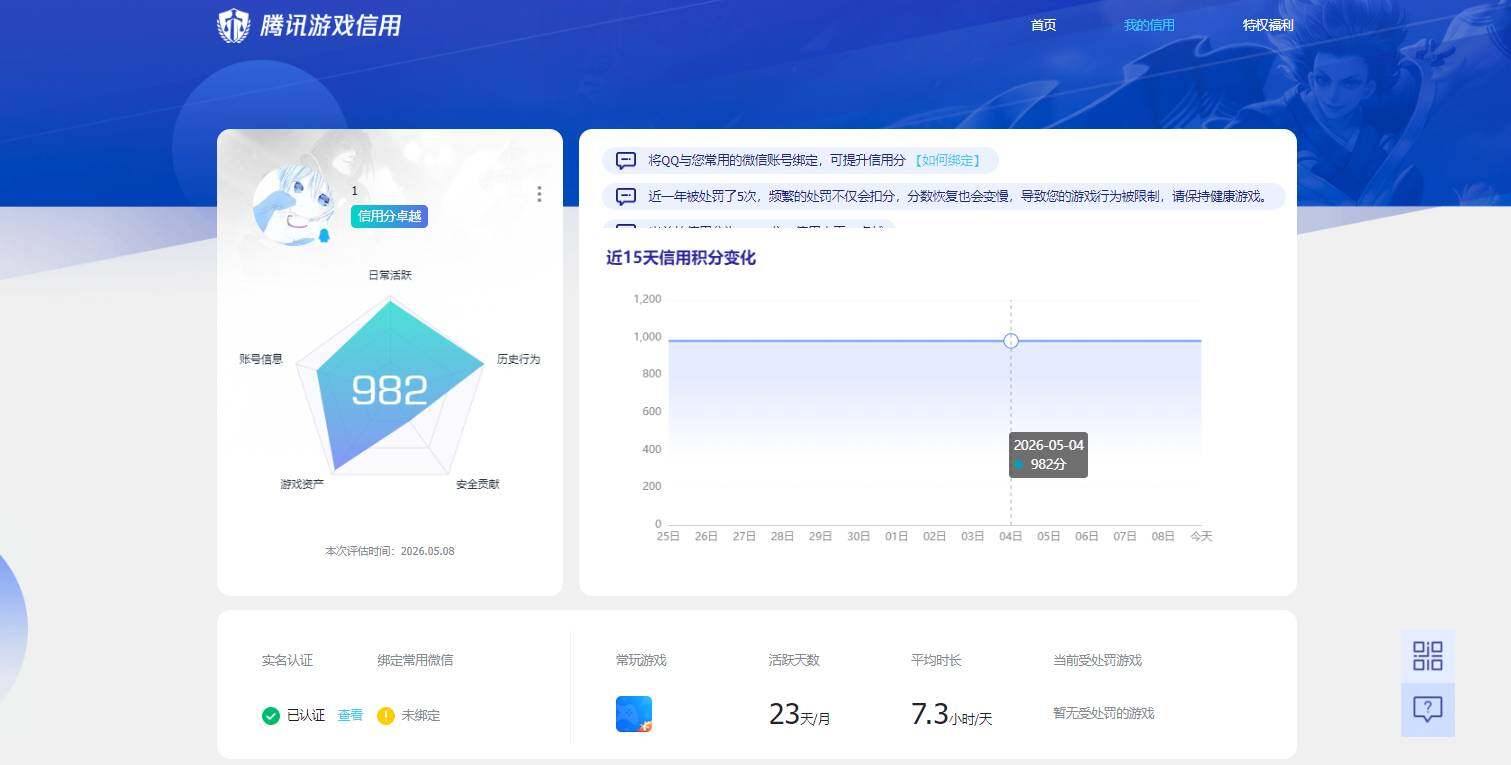The image size is (1511, 765).
Task: Click the chart data point on 04日
Action: (1011, 341)
